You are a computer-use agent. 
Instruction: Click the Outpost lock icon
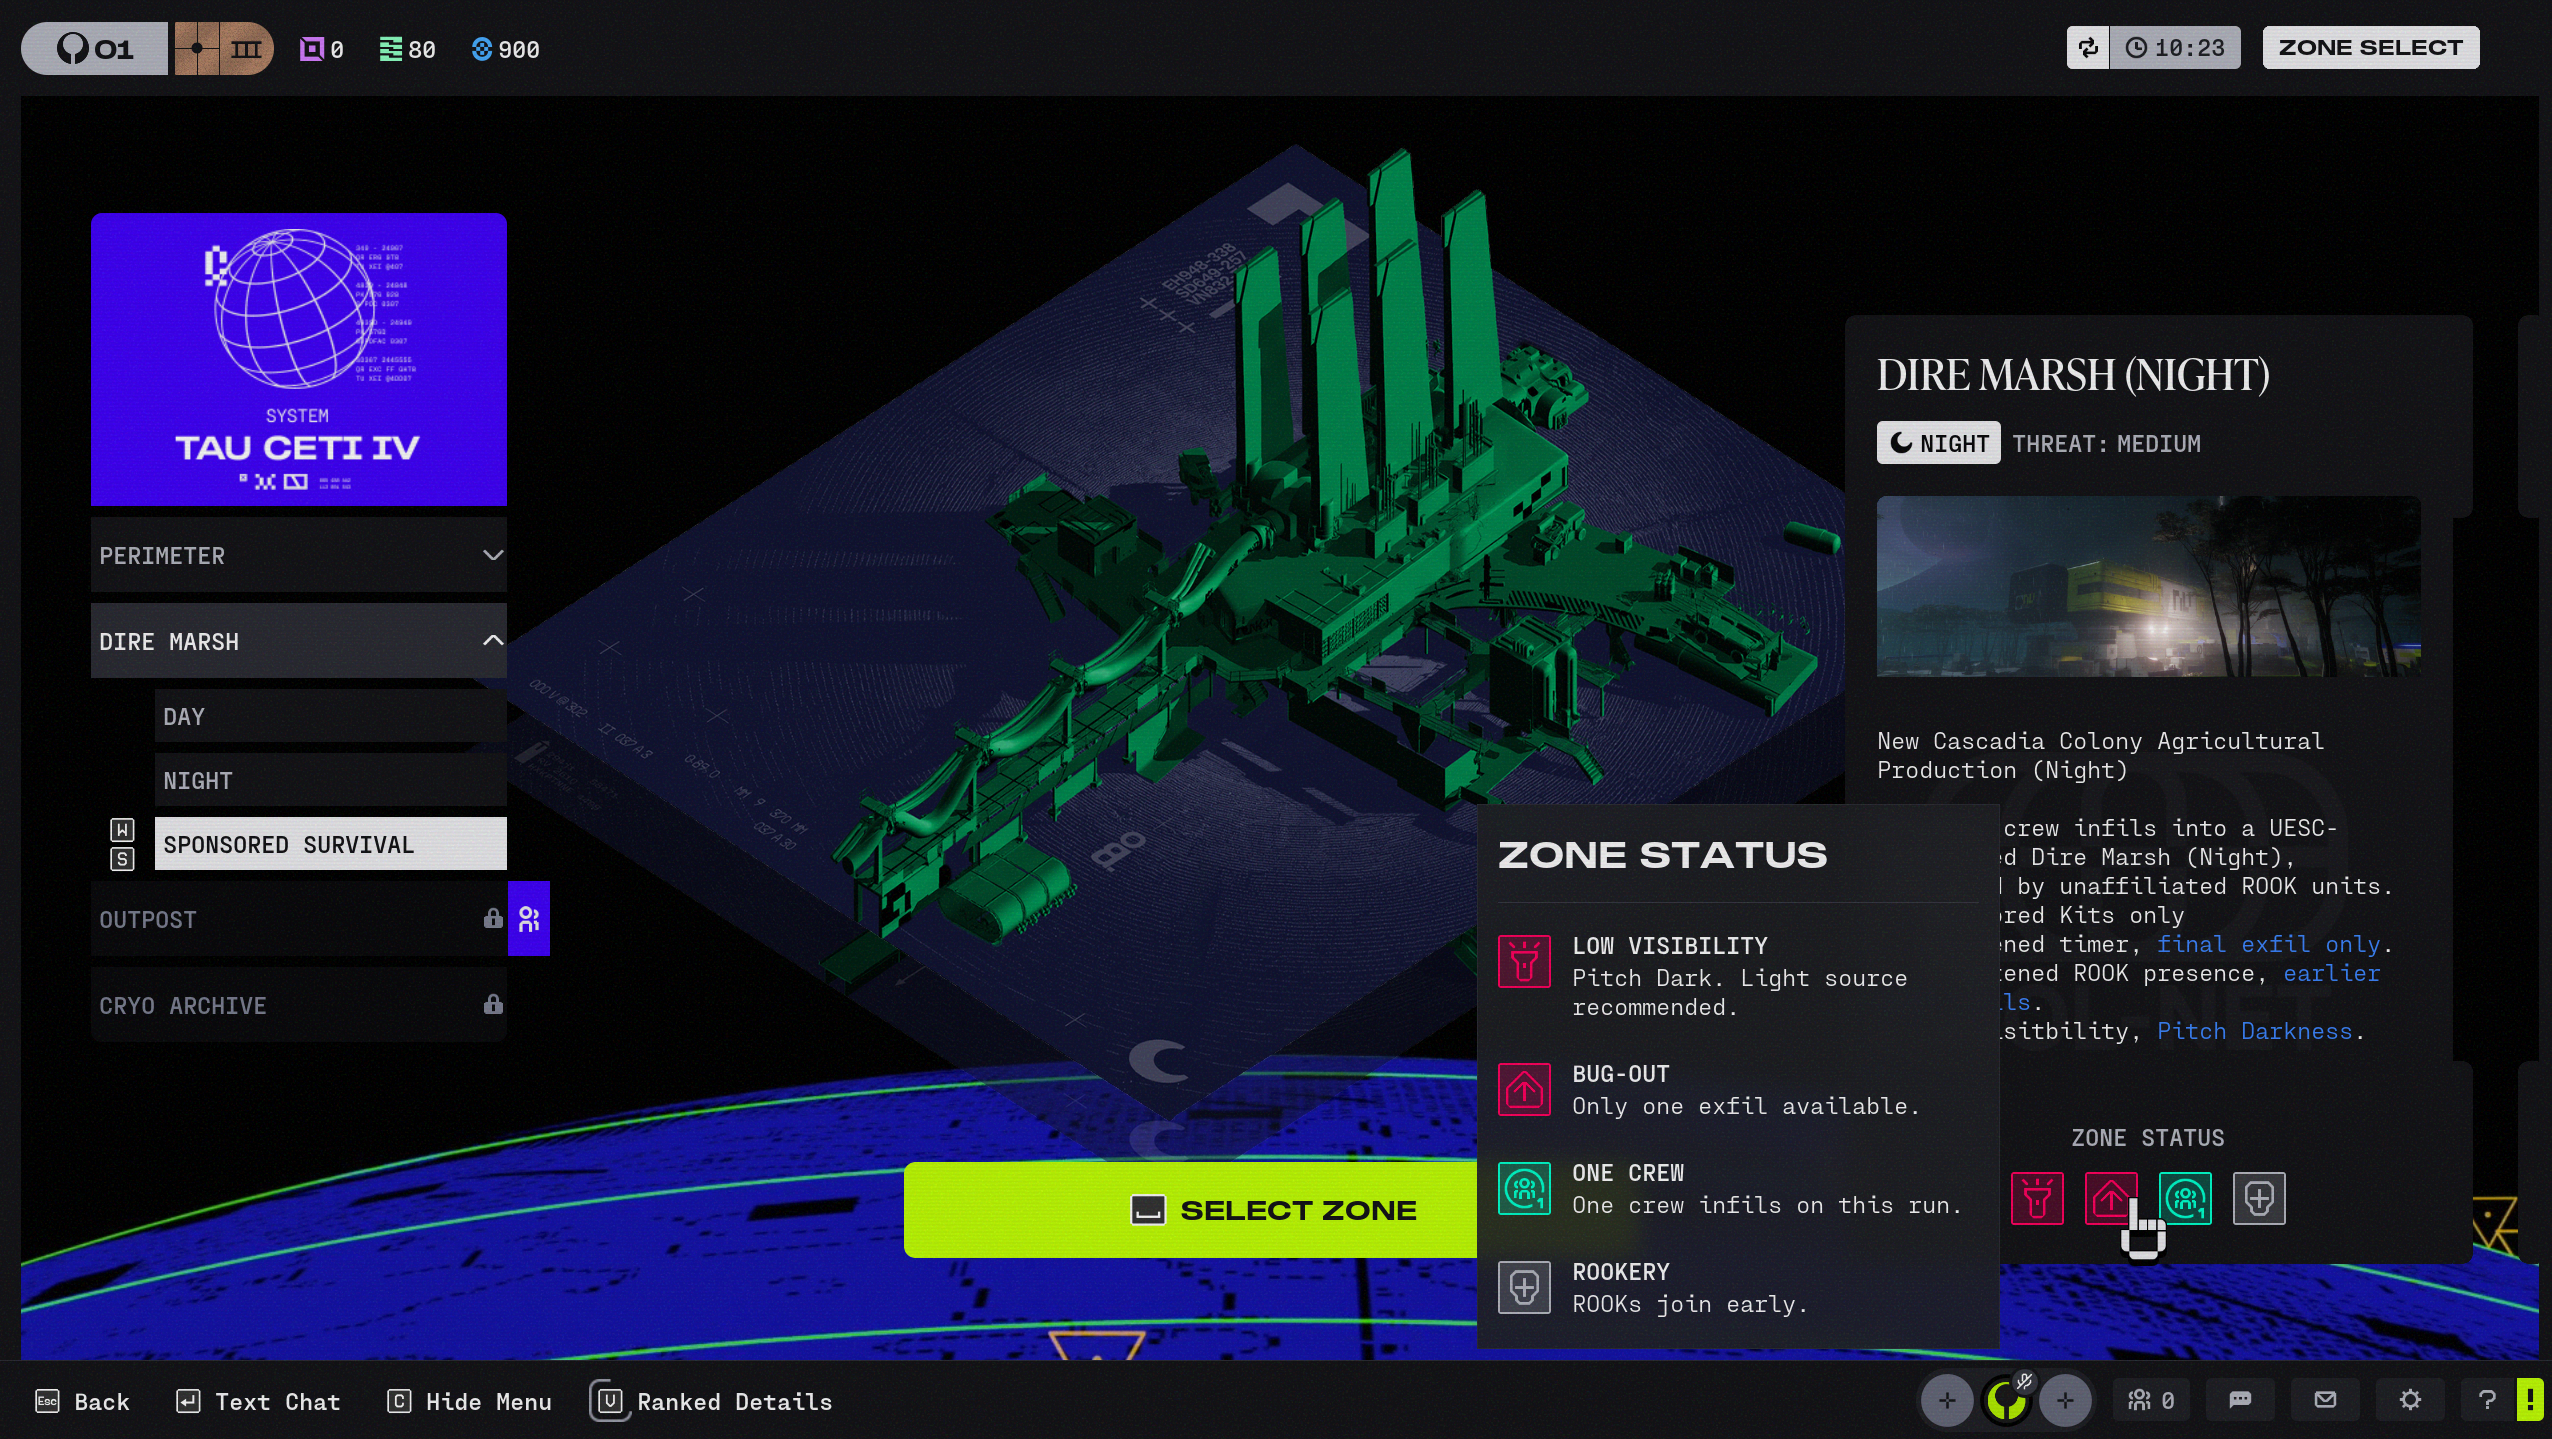coord(493,918)
